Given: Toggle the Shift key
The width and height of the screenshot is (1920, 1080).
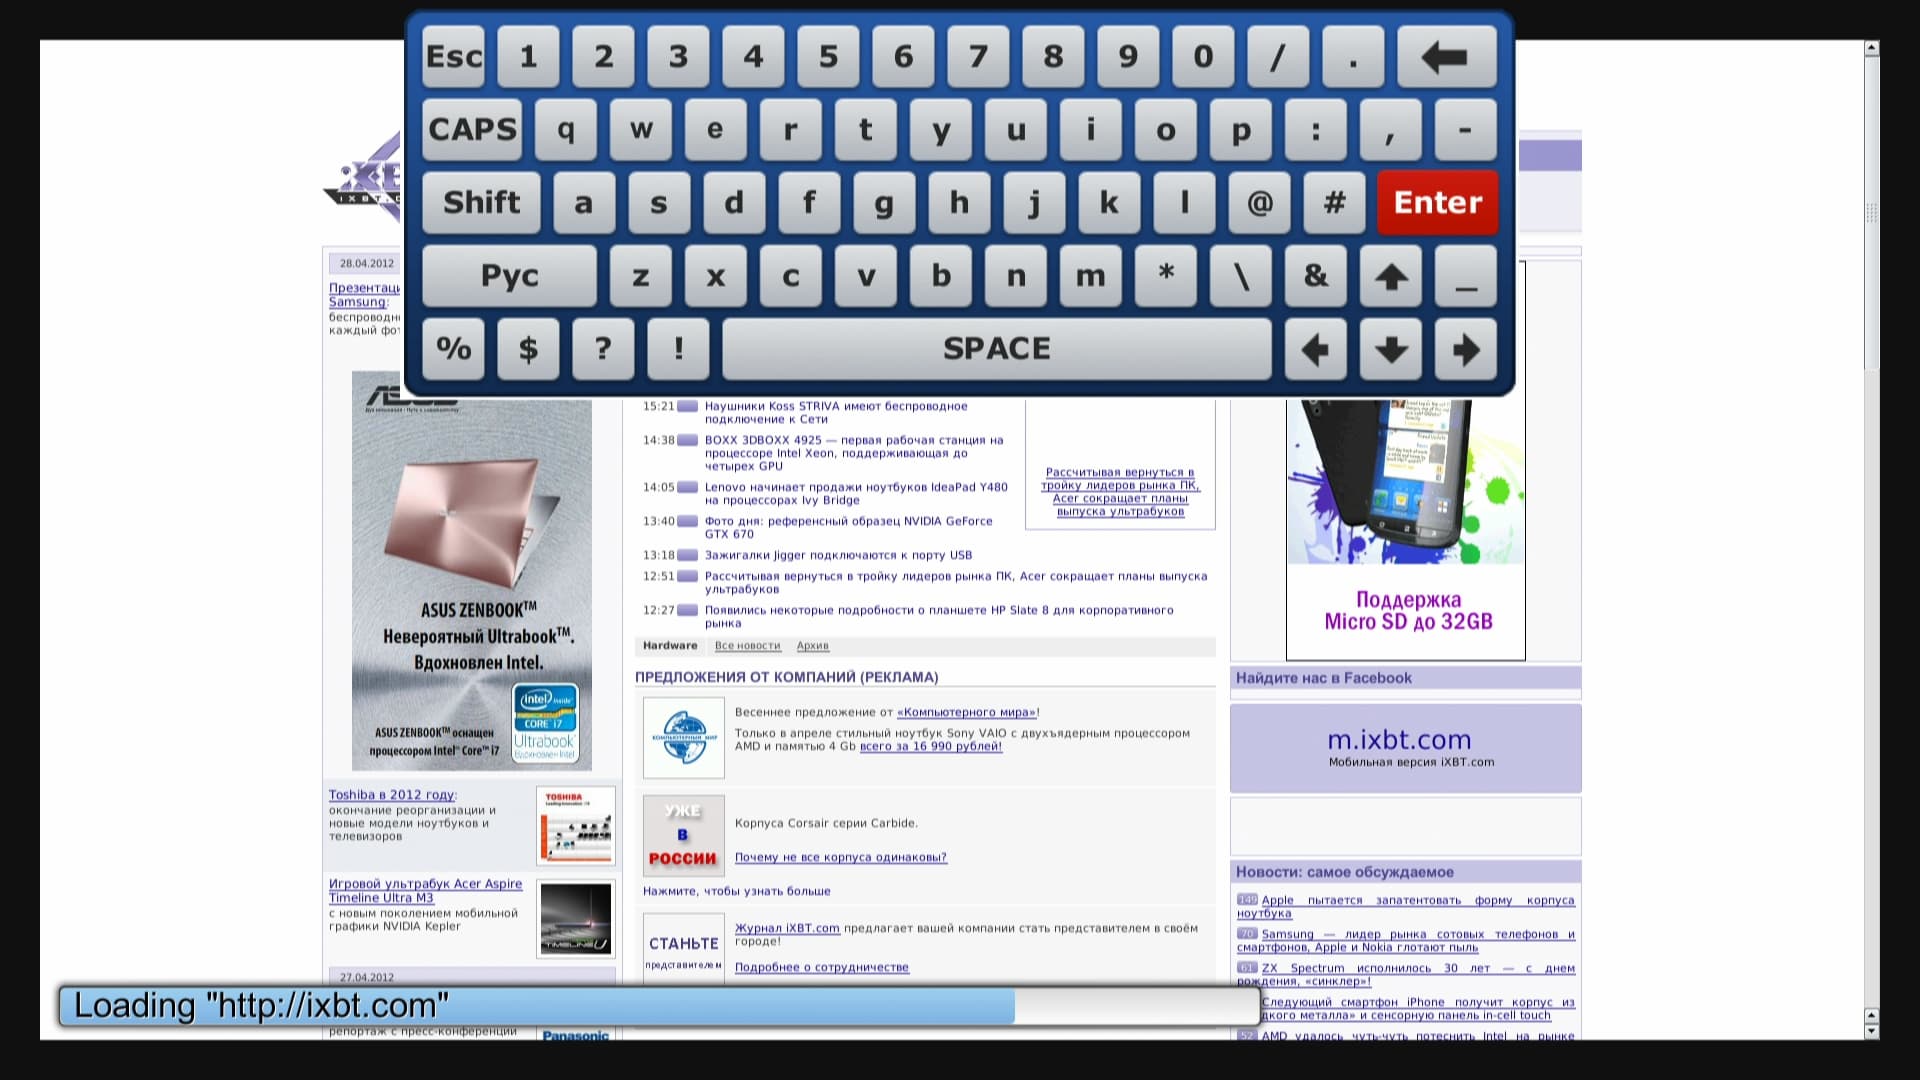Looking at the screenshot, I should (x=481, y=203).
